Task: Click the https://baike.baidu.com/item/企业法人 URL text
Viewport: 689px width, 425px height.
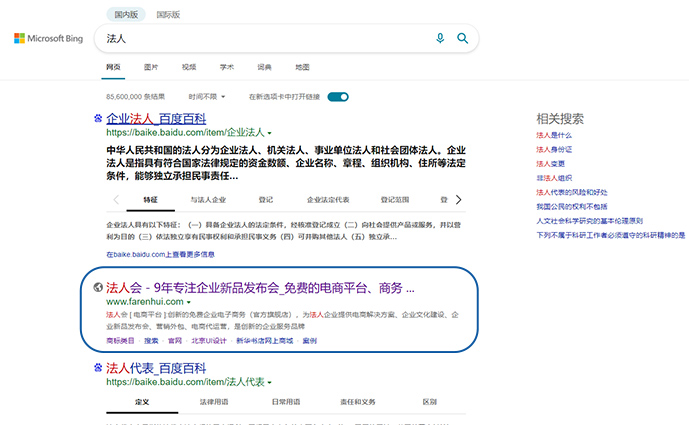Action: tap(185, 132)
